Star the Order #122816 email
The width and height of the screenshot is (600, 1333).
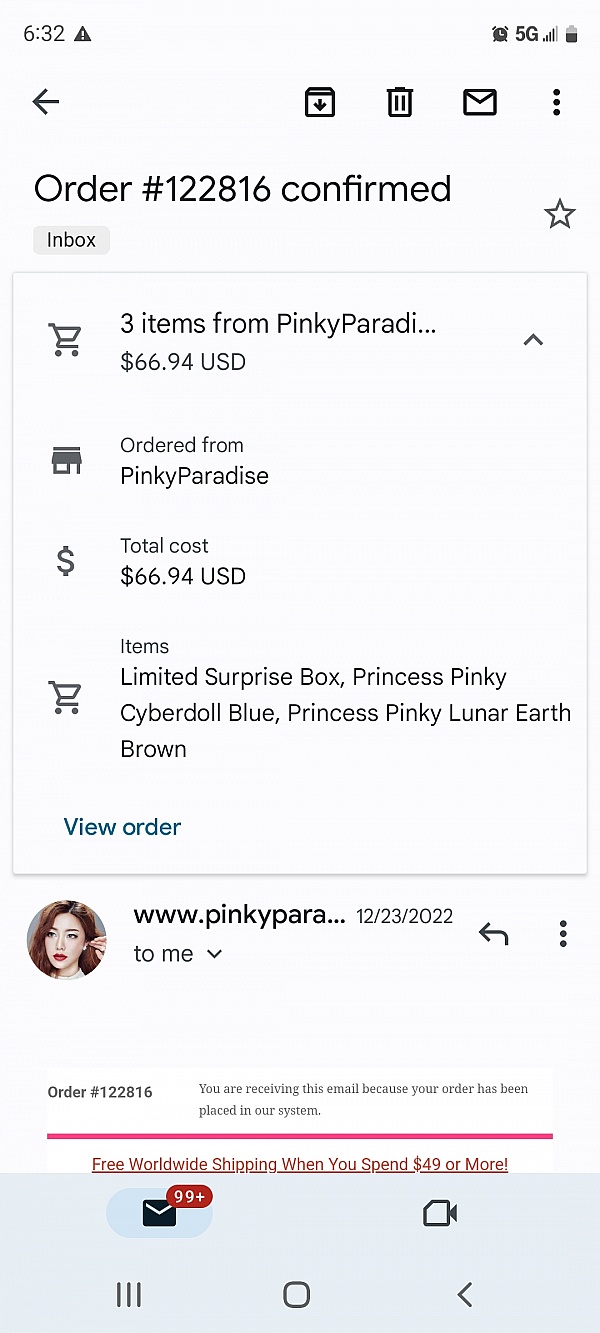(559, 214)
